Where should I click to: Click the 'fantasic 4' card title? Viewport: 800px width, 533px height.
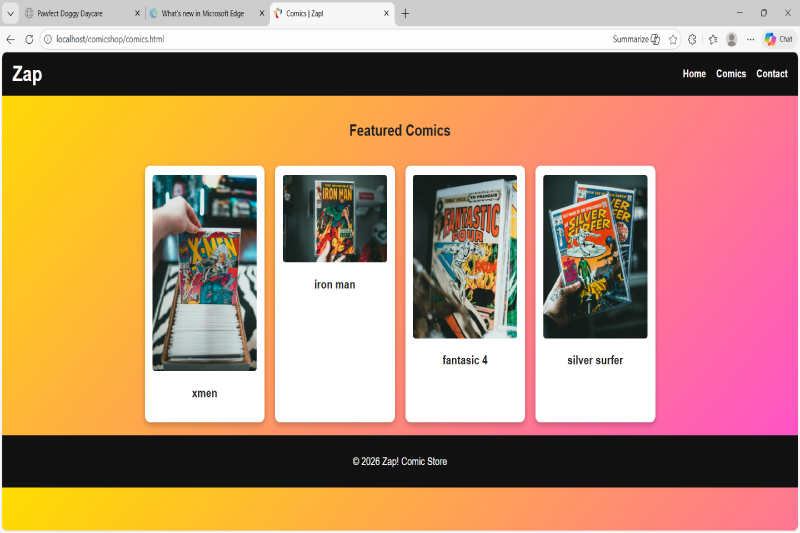[465, 360]
